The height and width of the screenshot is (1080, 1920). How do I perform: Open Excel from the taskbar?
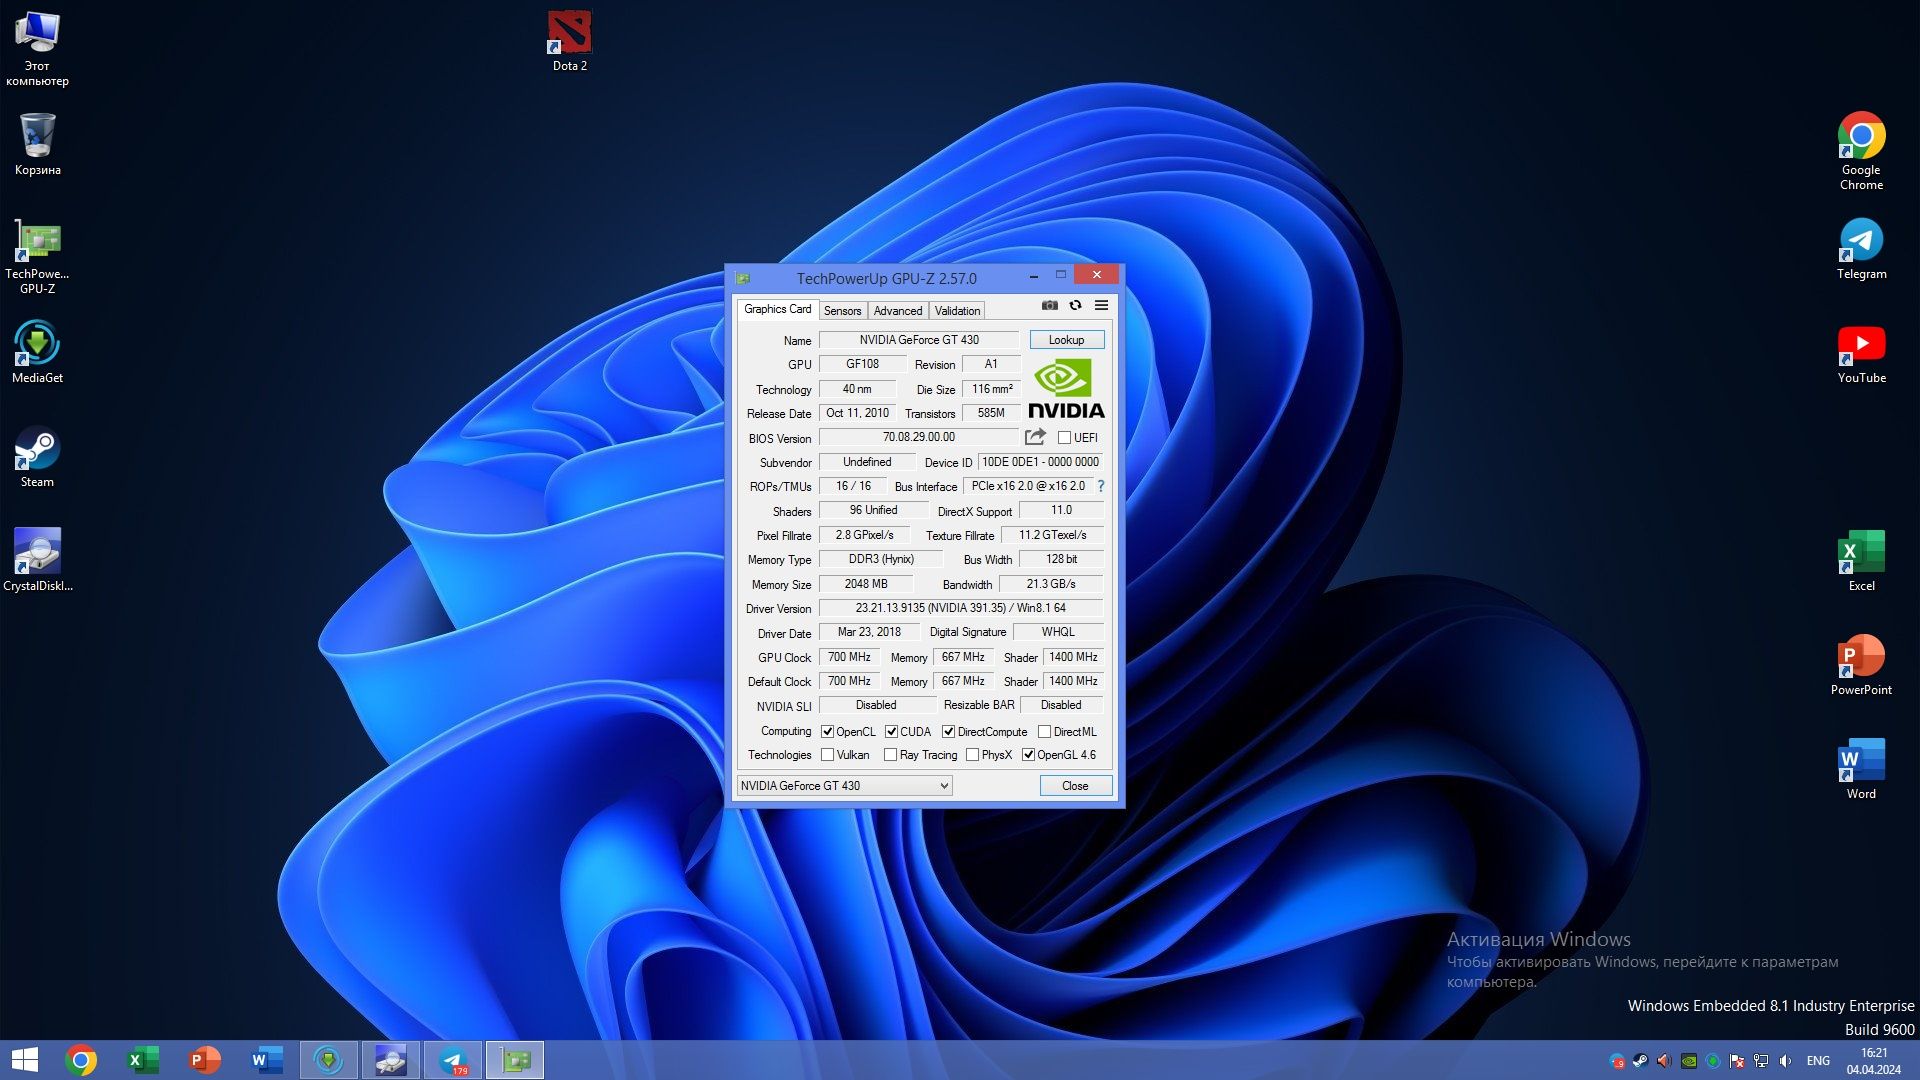[x=143, y=1060]
